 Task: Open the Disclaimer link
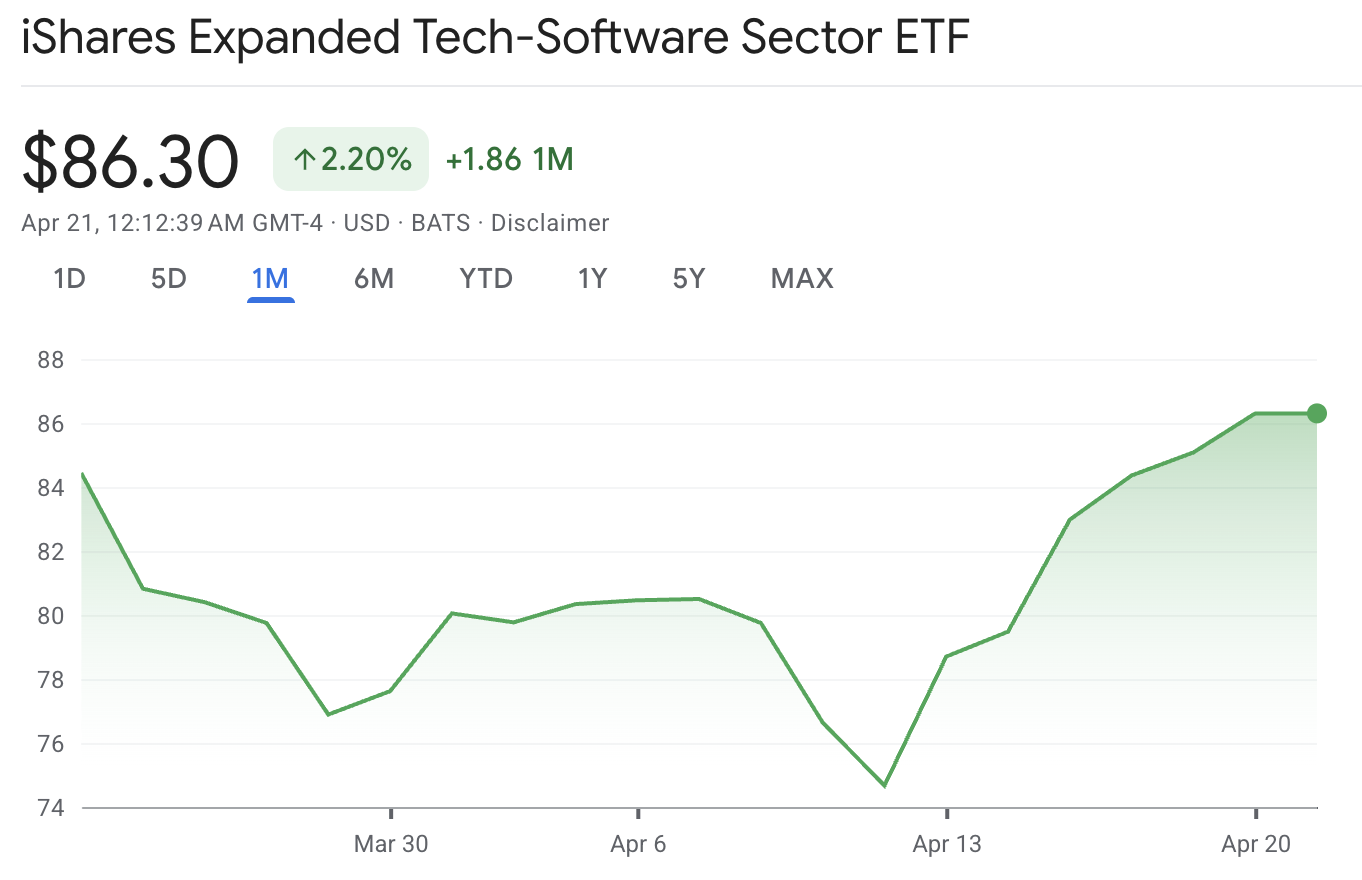(x=549, y=223)
